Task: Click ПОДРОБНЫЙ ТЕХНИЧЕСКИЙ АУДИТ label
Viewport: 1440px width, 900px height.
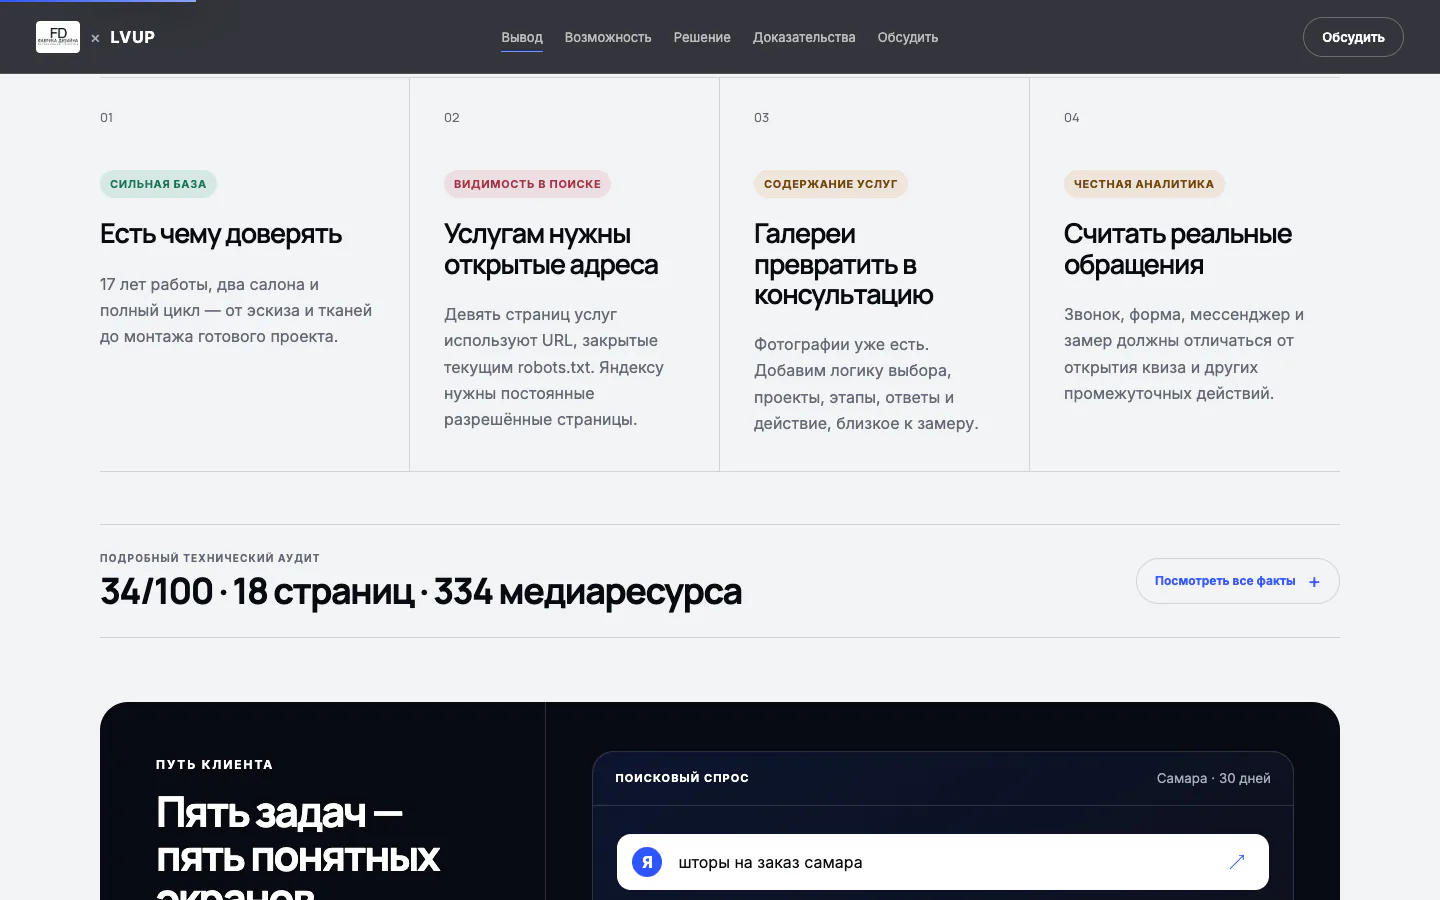Action: click(x=210, y=558)
